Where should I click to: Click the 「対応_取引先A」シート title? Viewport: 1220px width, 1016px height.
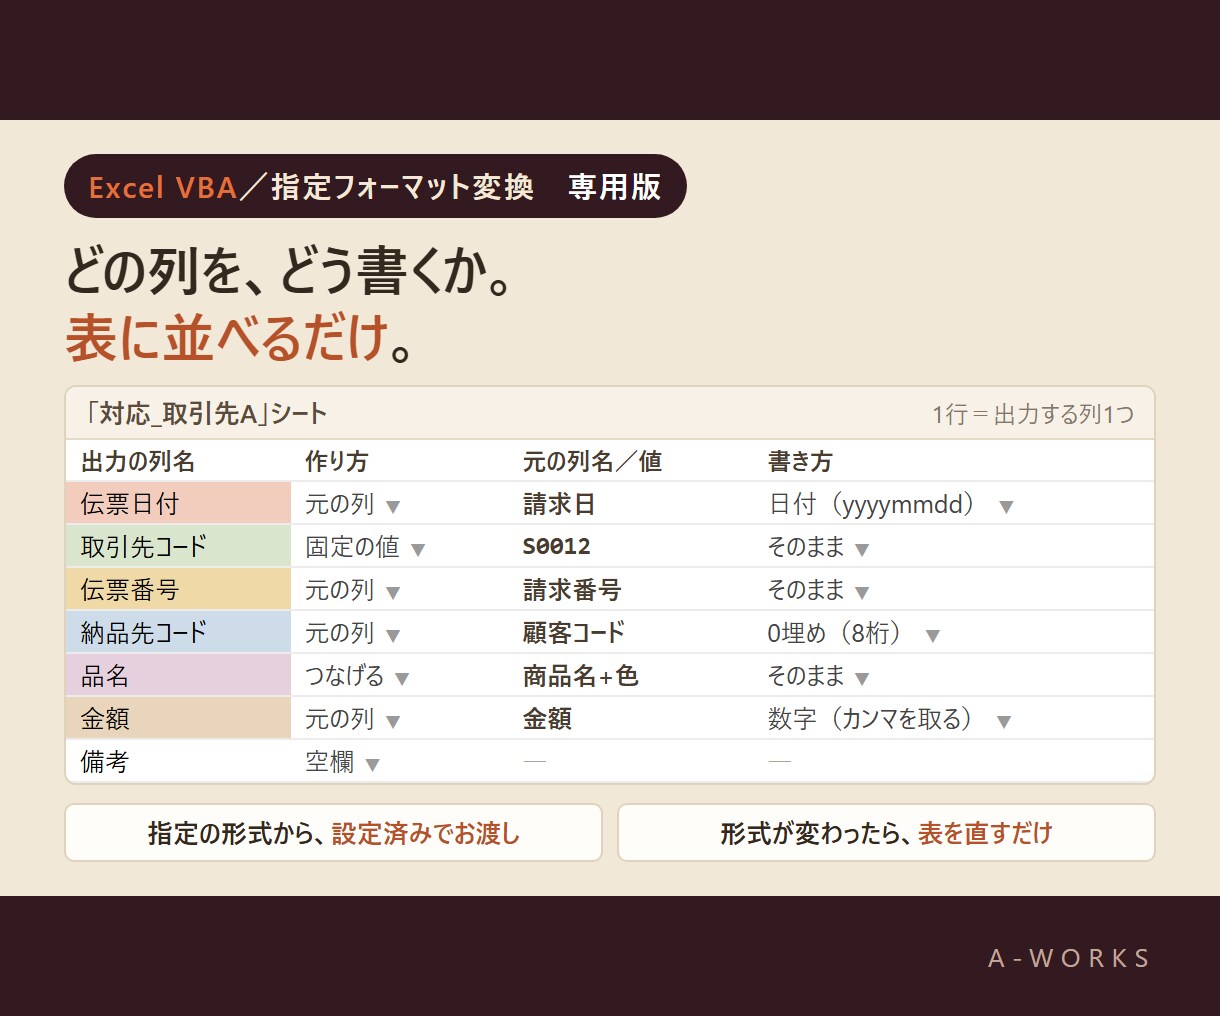click(206, 414)
